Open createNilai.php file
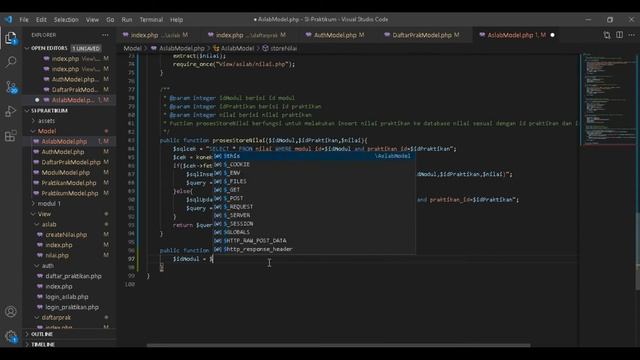Screen dimensions: 640x360 (66, 235)
